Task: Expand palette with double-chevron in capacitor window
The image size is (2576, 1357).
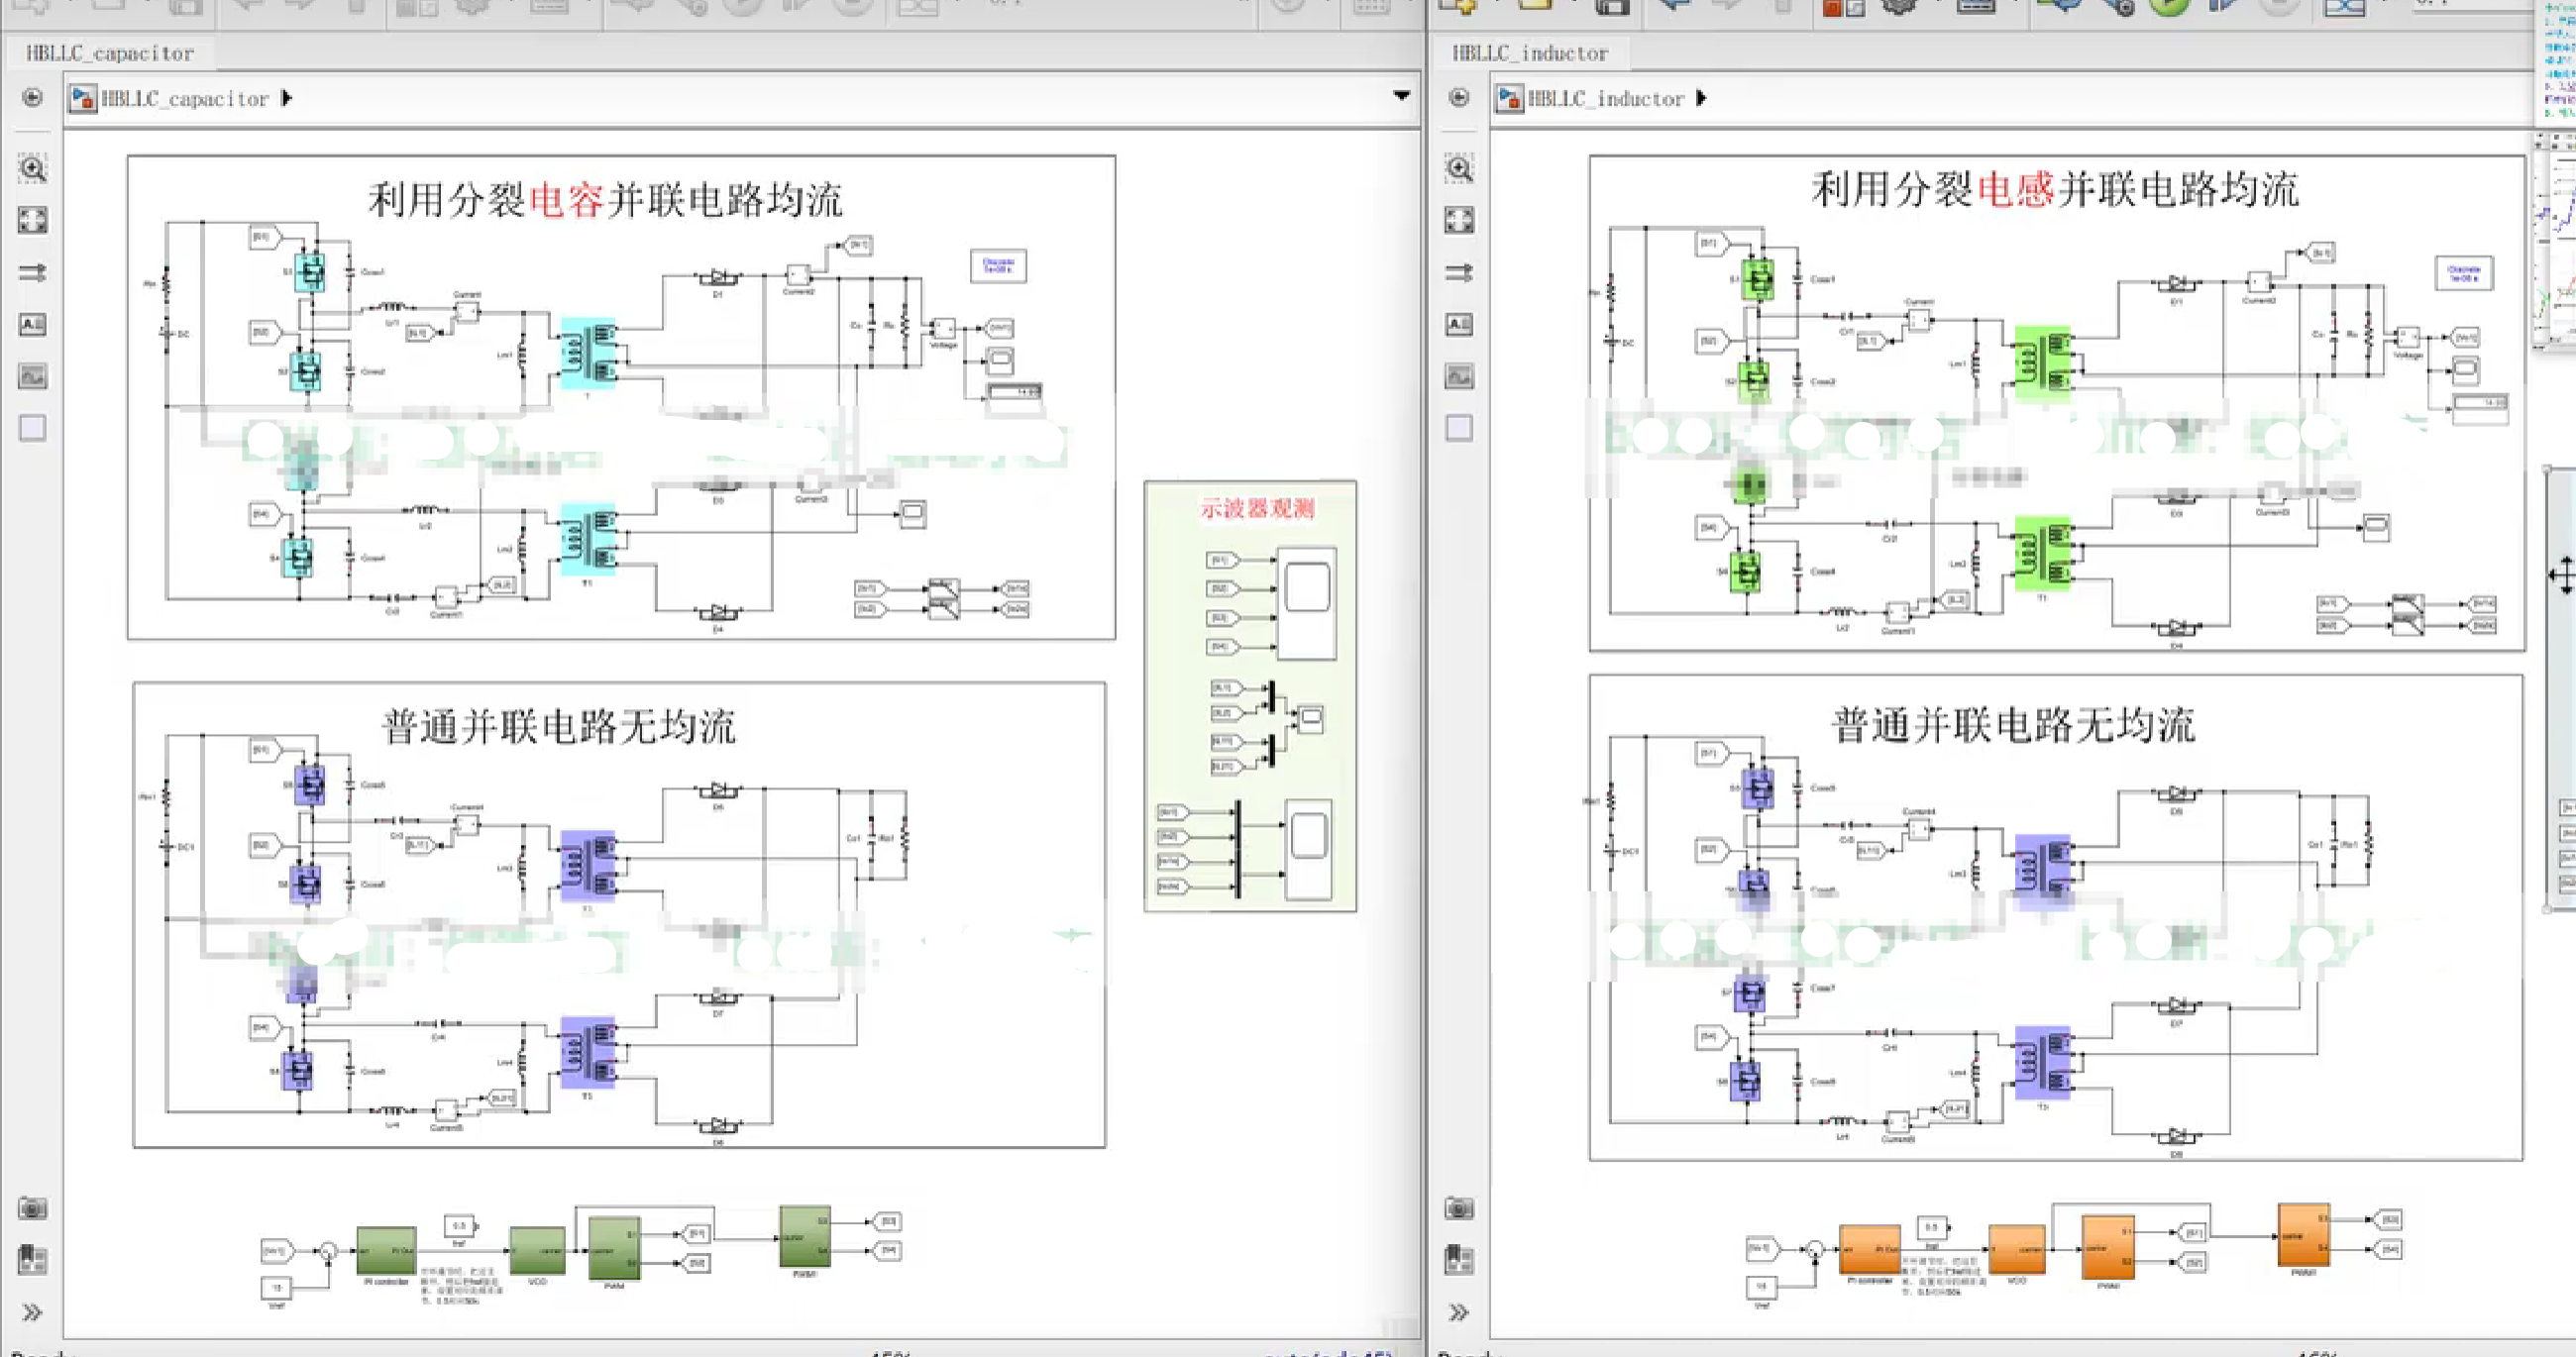Action: point(32,1312)
